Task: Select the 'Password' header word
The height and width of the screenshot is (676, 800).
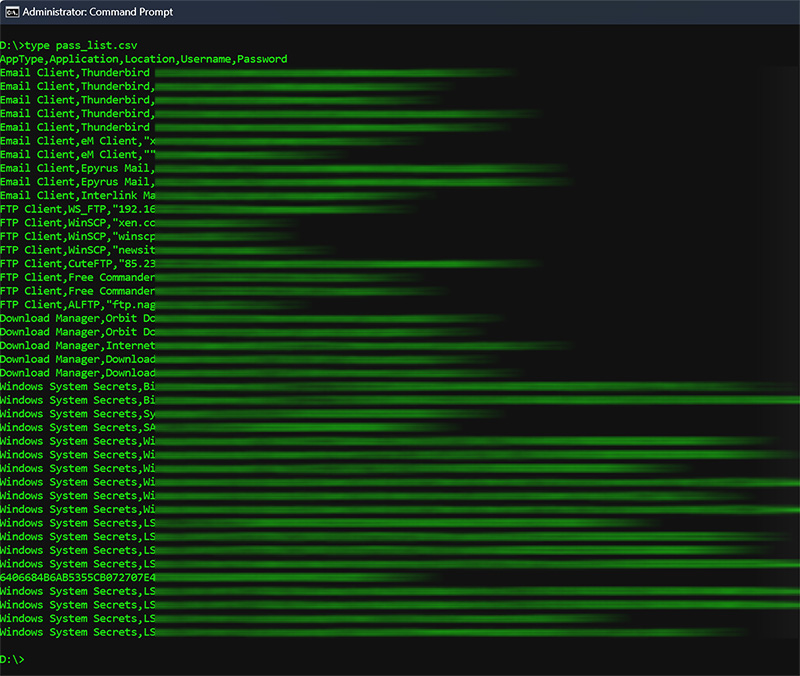Action: click(262, 59)
